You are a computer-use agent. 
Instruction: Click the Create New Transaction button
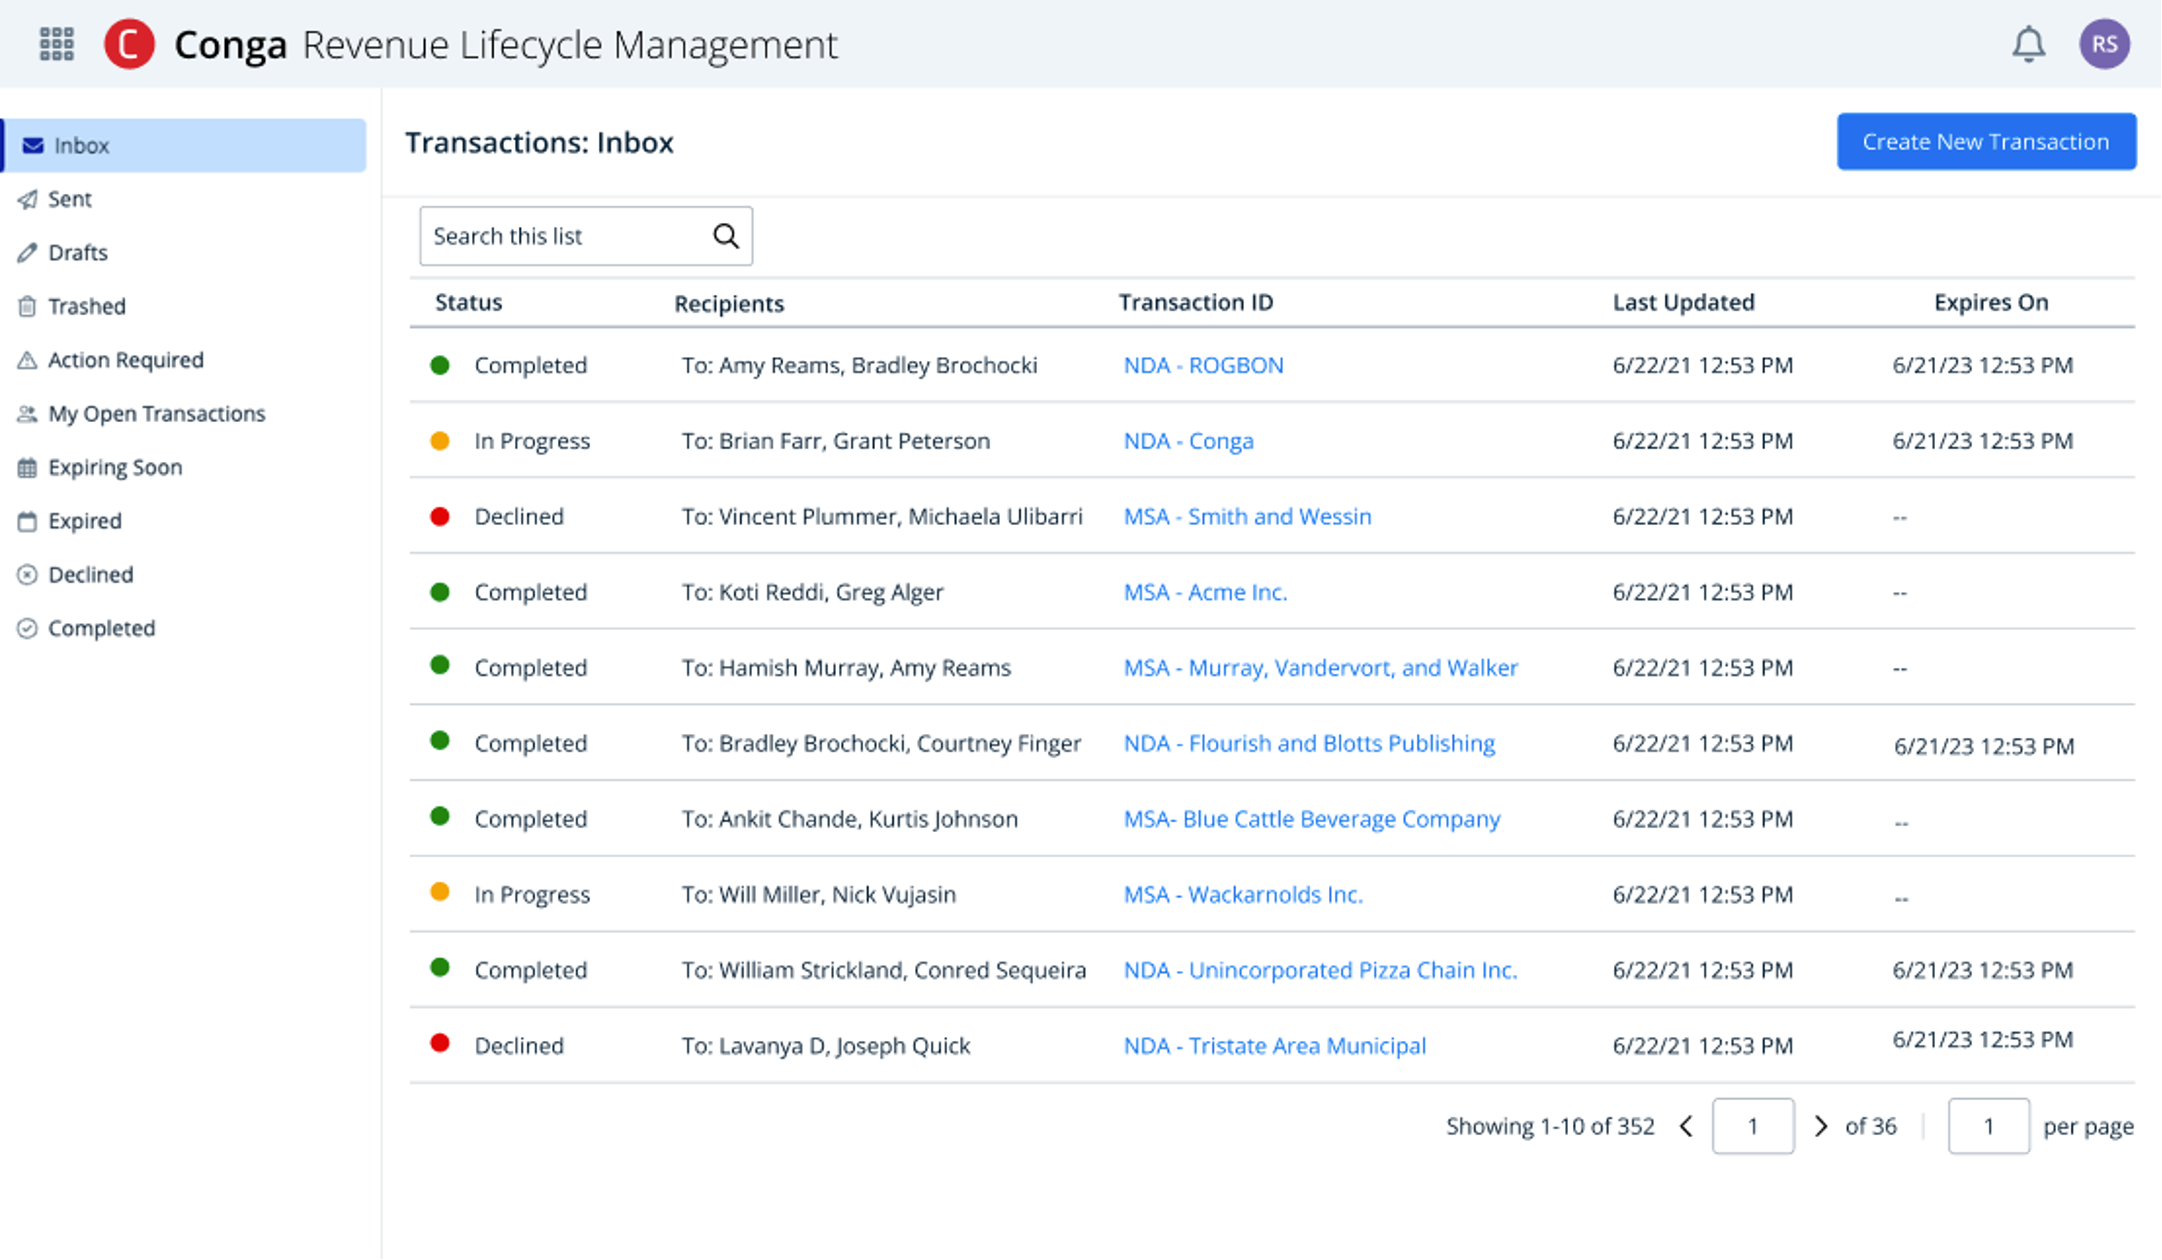1986,141
